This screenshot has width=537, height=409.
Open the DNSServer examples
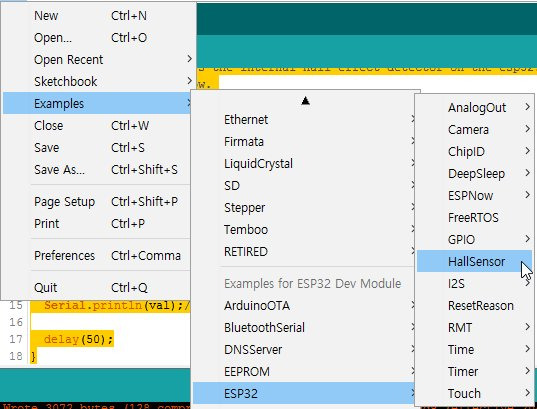(304, 349)
